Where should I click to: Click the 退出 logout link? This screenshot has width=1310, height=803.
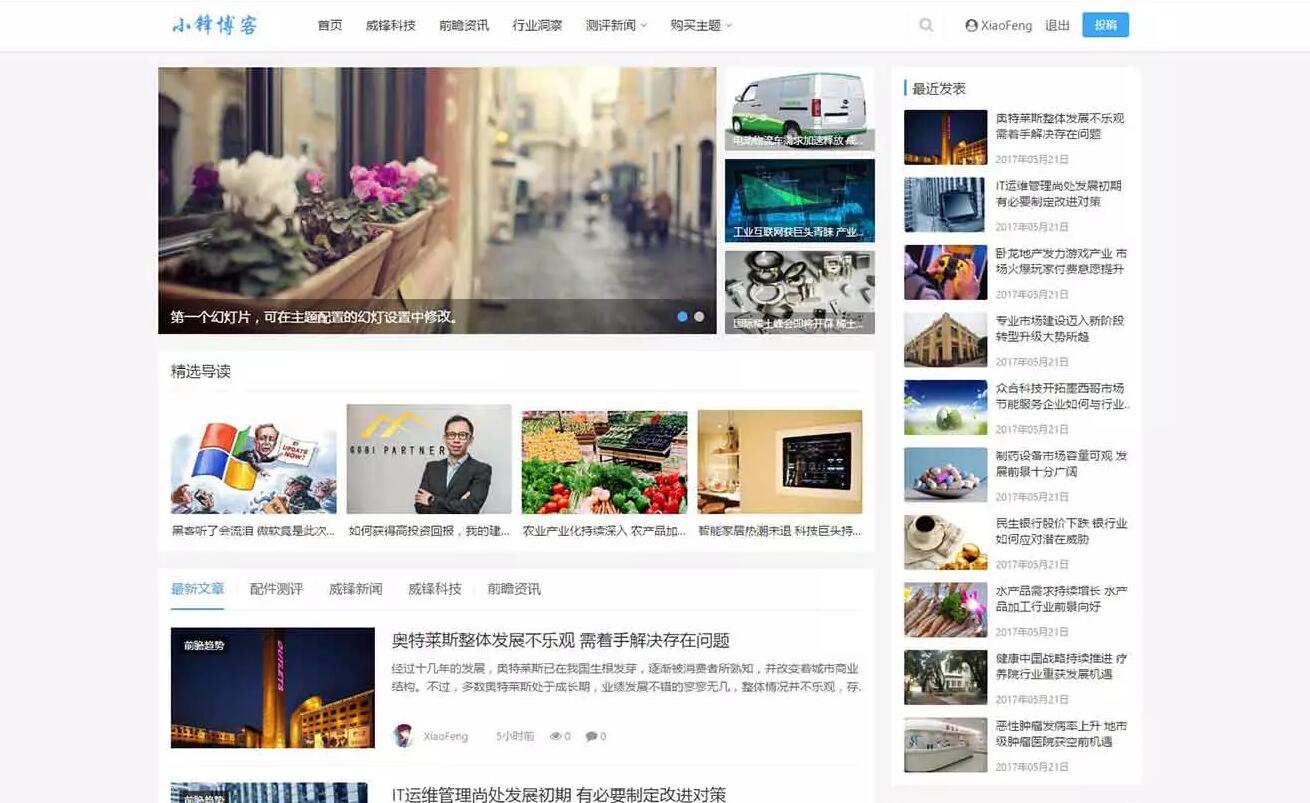1057,25
